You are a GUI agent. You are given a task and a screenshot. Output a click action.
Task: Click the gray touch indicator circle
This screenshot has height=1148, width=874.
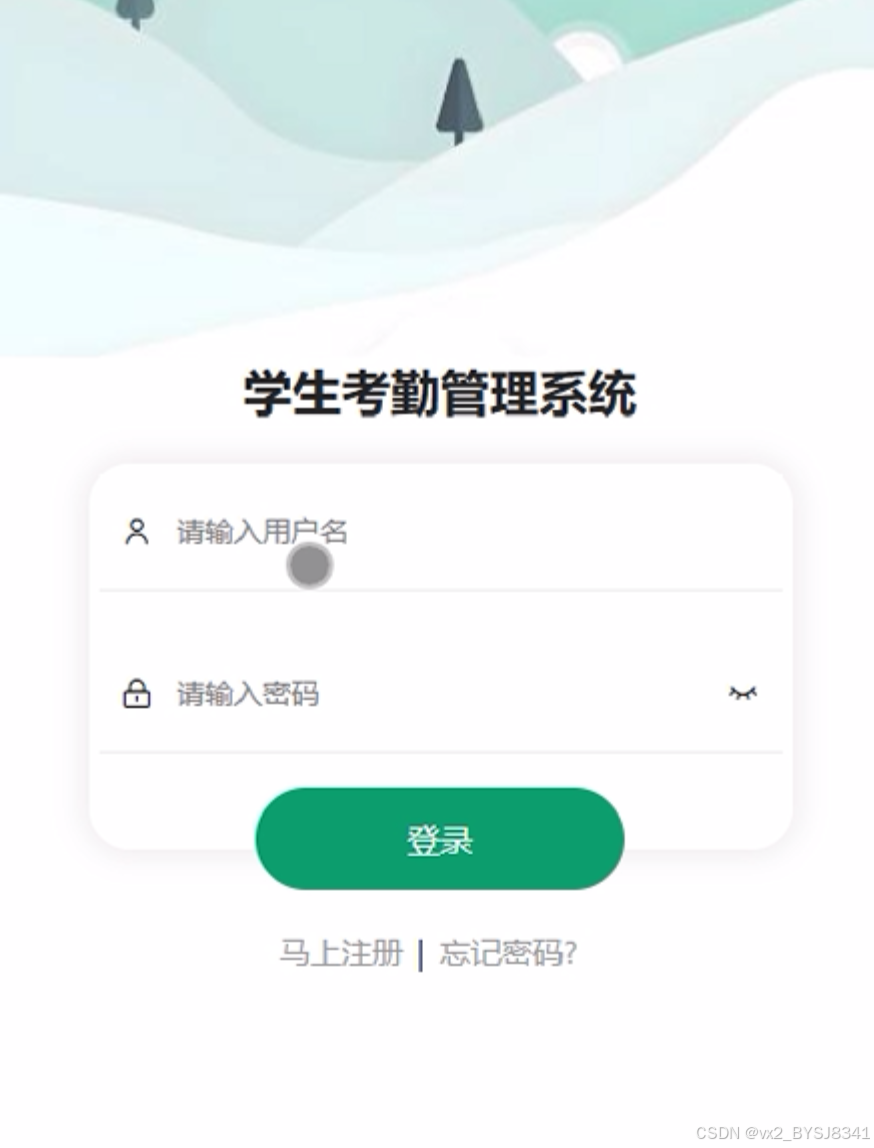tap(310, 566)
